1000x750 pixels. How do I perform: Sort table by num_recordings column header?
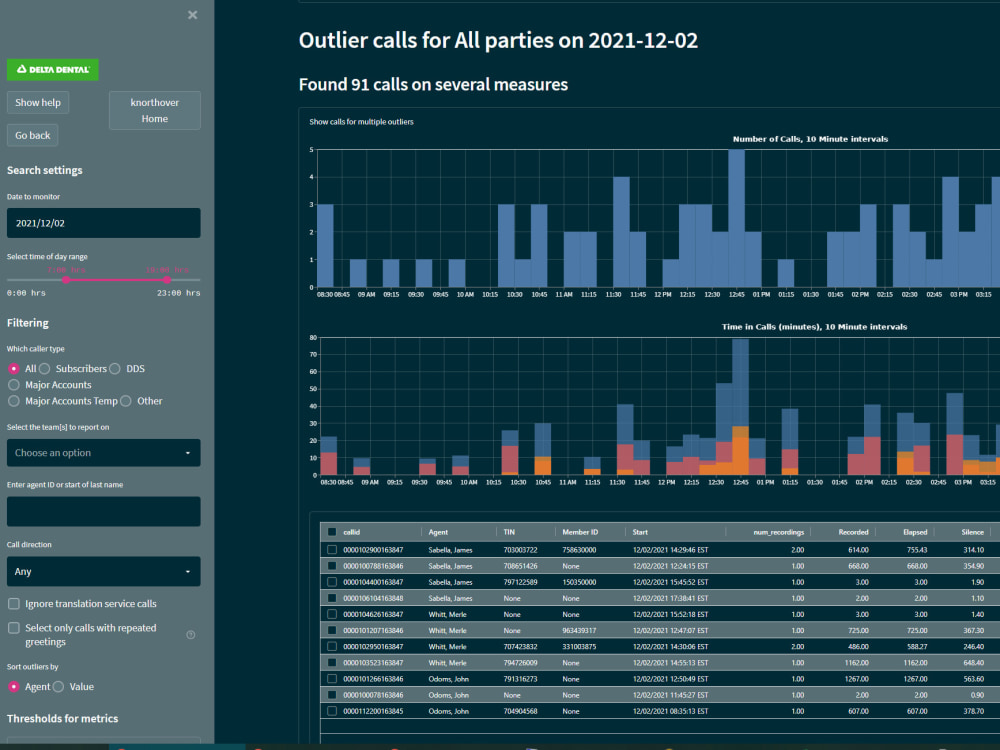(x=778, y=532)
